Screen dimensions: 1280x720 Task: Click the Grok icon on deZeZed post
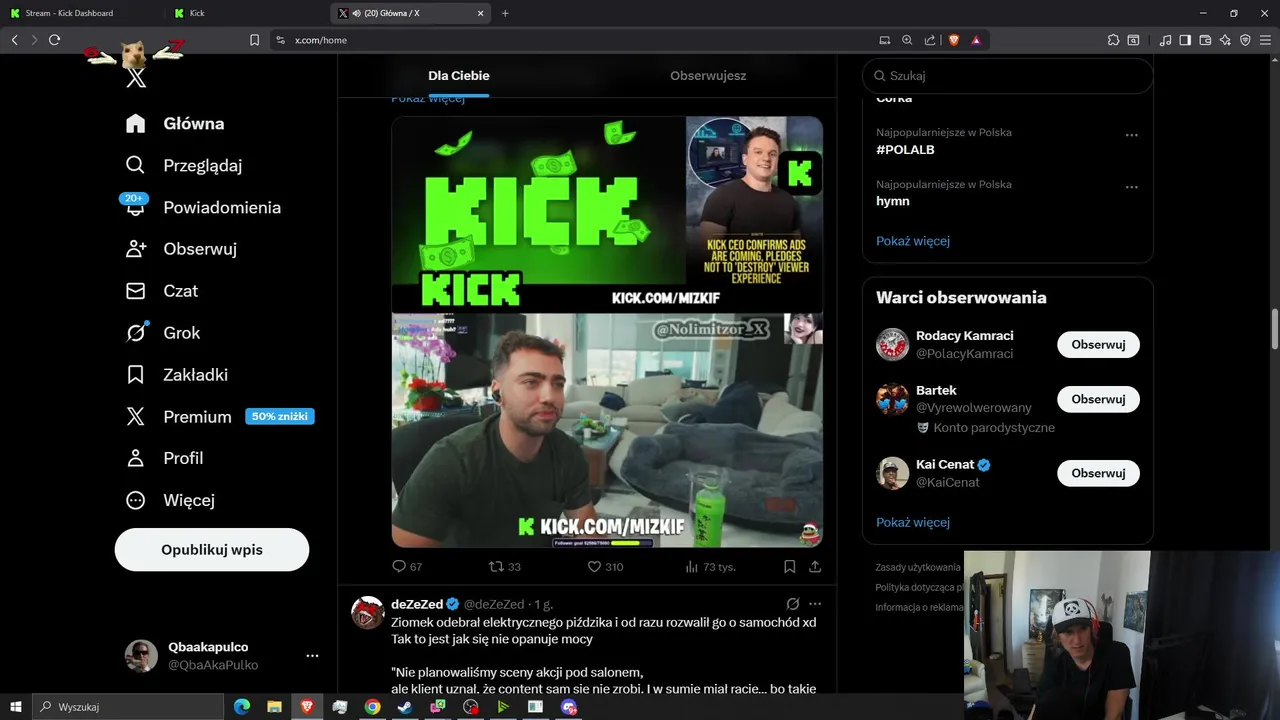[x=793, y=604]
